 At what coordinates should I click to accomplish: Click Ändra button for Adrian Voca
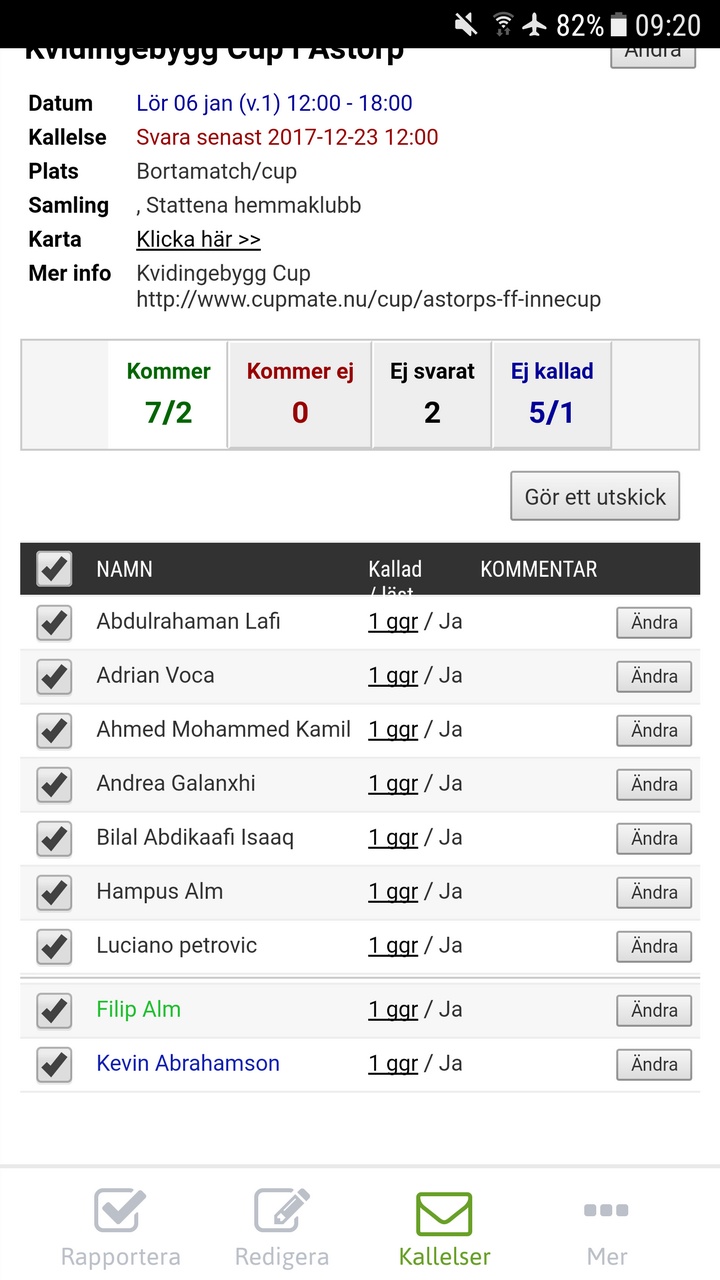654,676
